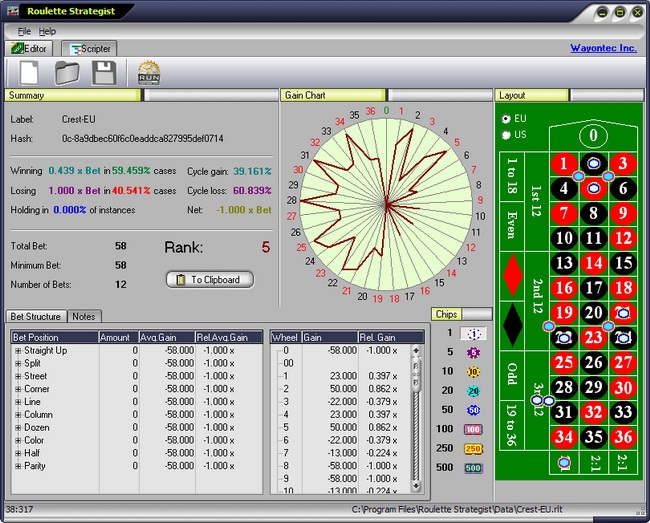Pick the 50 value chip
Image resolution: width=650 pixels, height=523 pixels.
coord(473,410)
